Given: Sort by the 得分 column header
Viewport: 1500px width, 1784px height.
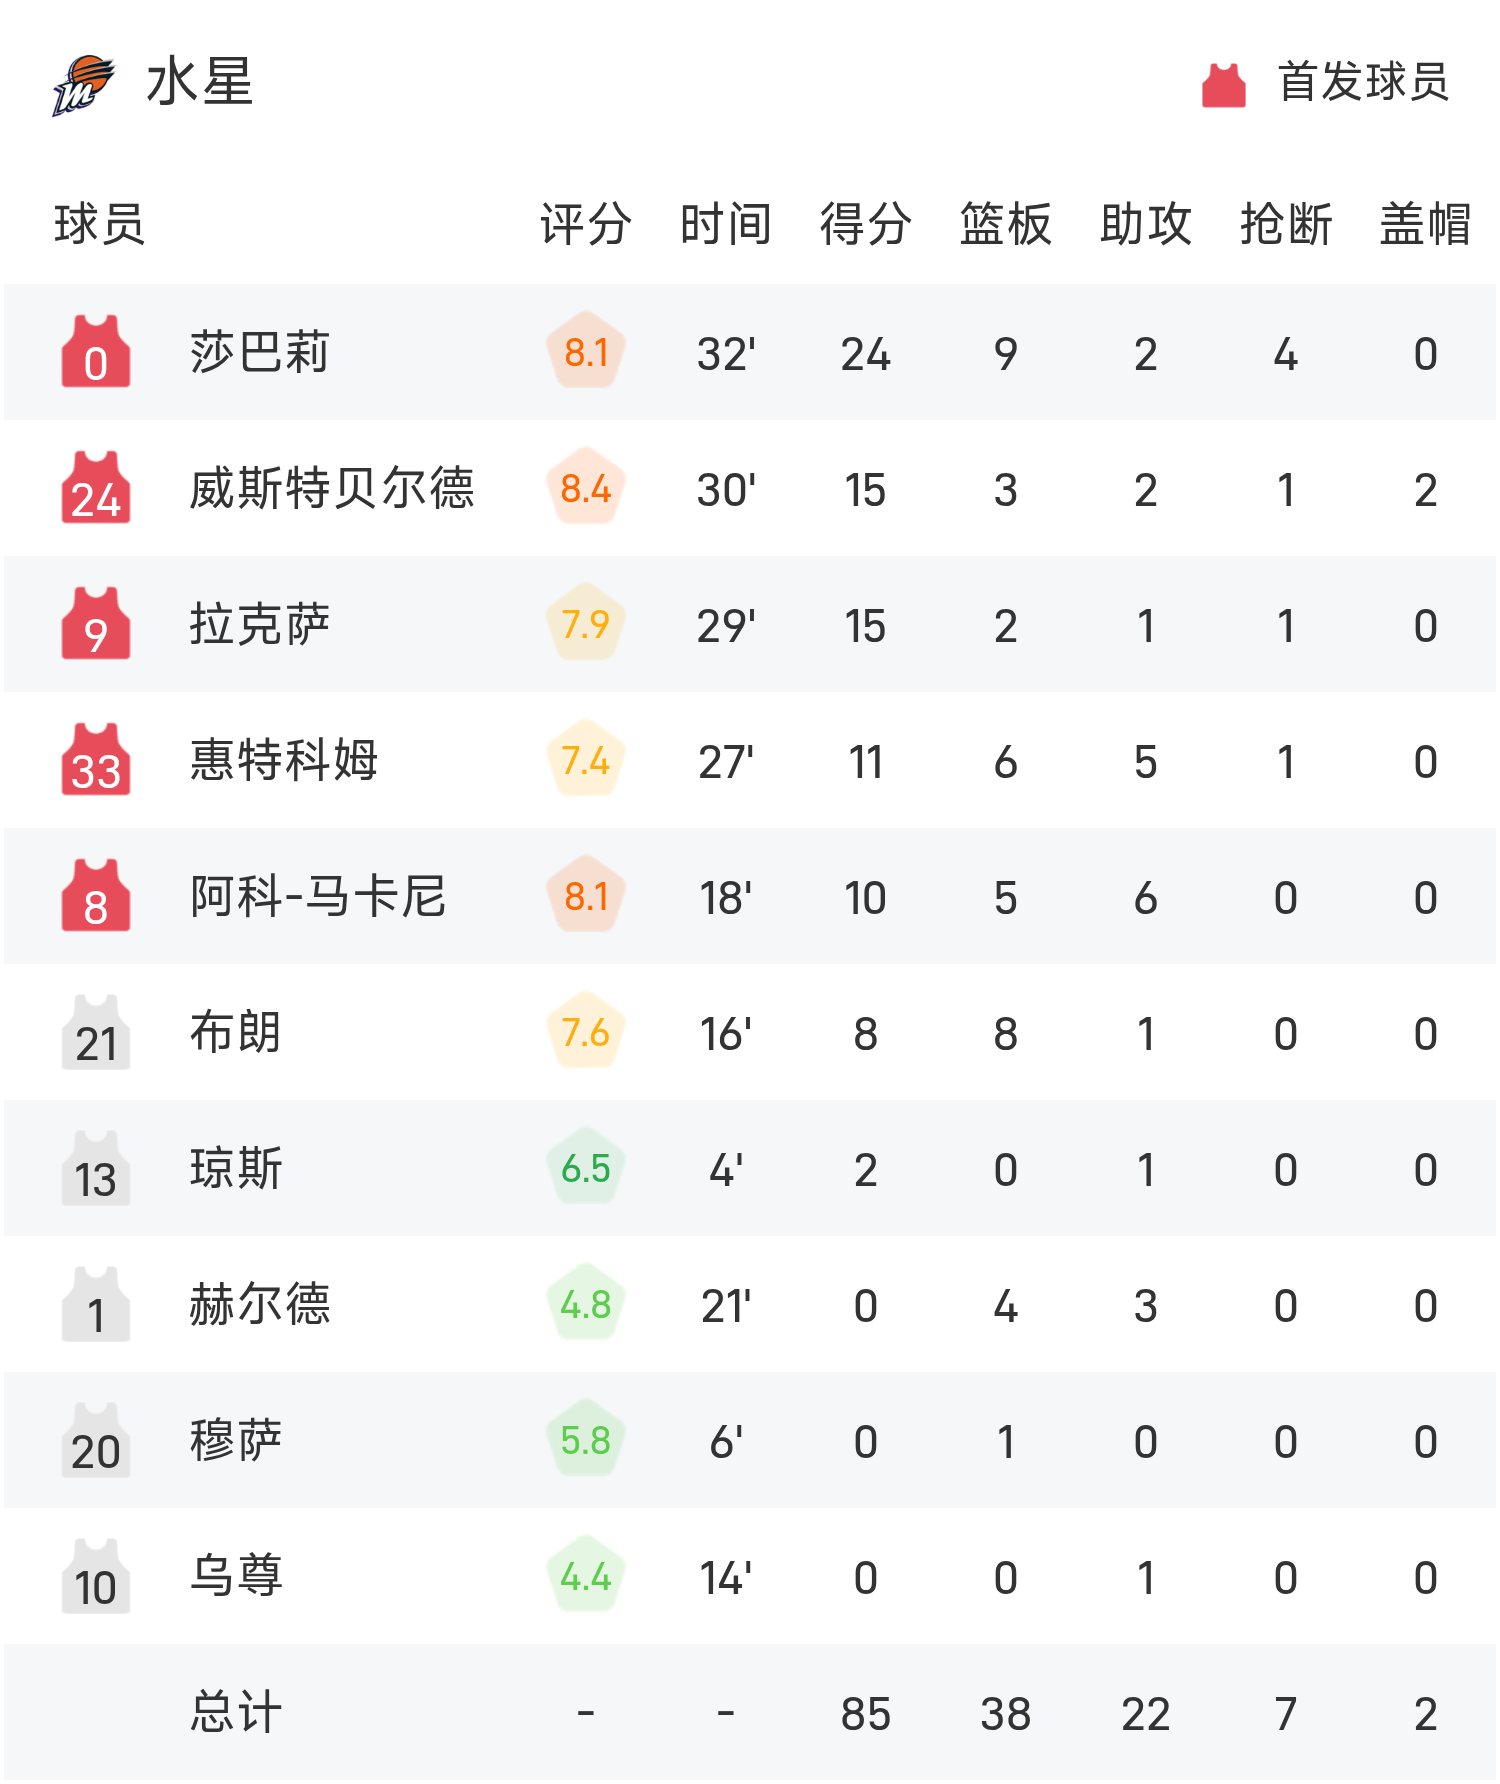Looking at the screenshot, I should coord(865,224).
